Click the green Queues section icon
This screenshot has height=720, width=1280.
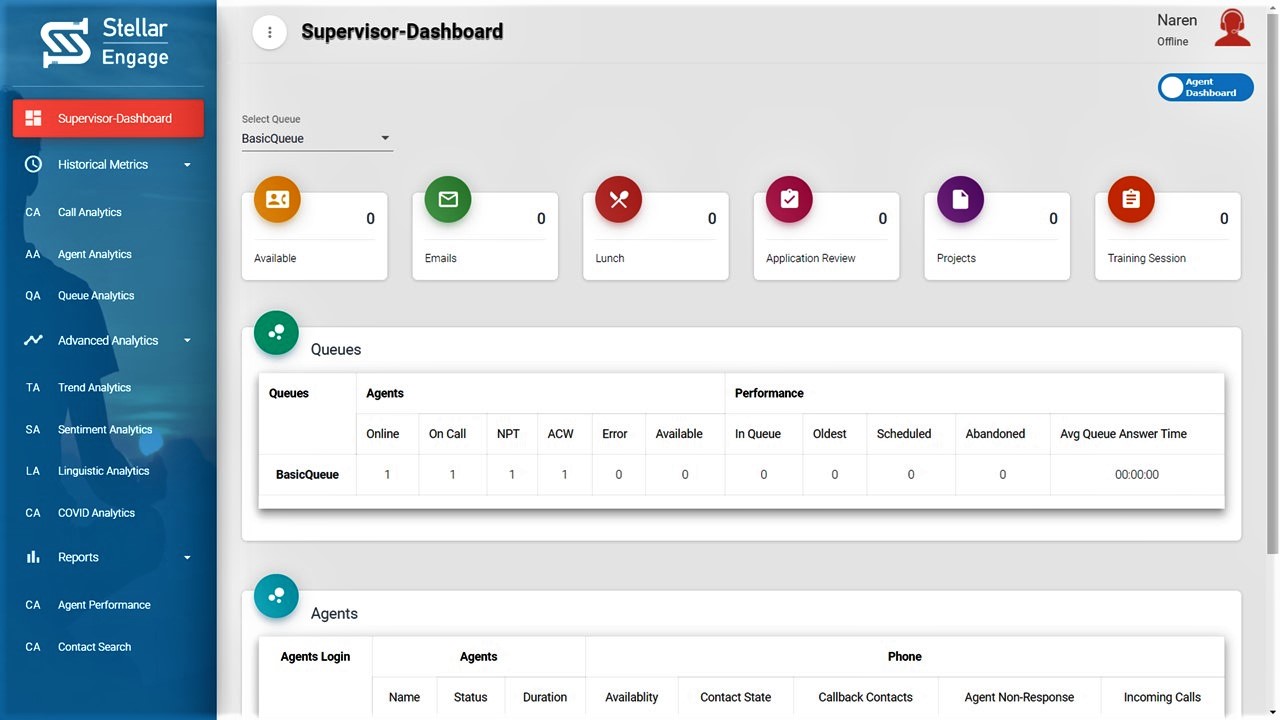(x=276, y=333)
